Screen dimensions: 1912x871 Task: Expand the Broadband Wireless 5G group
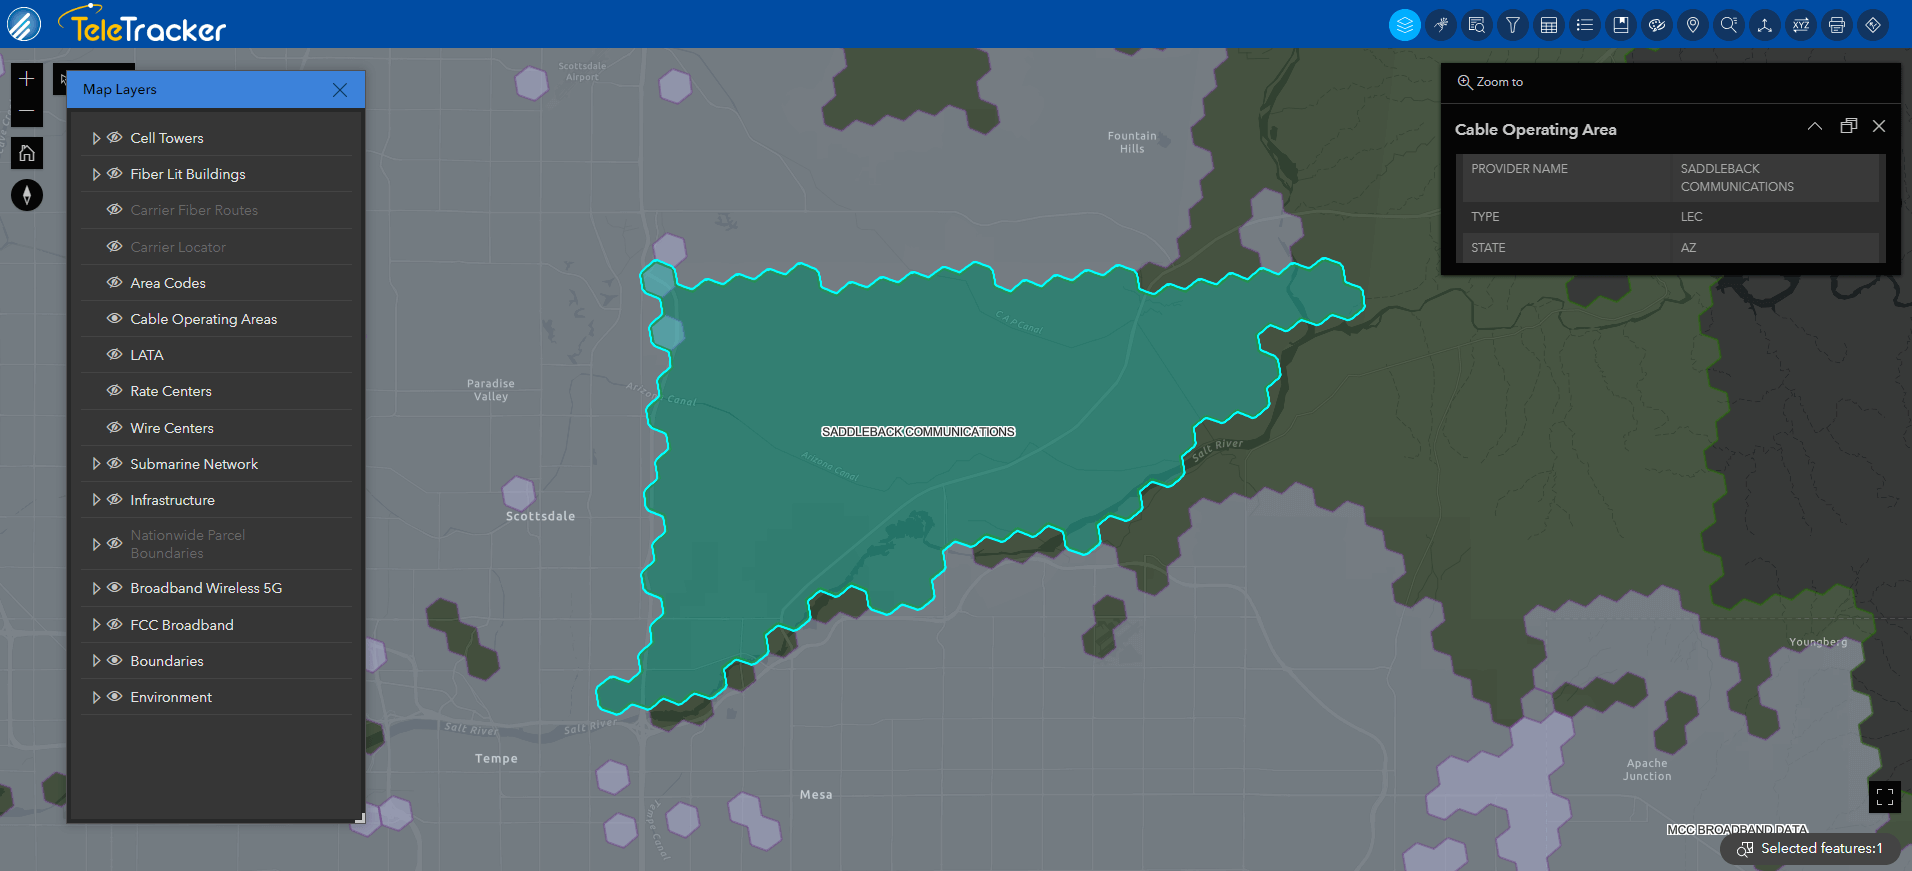tap(96, 588)
